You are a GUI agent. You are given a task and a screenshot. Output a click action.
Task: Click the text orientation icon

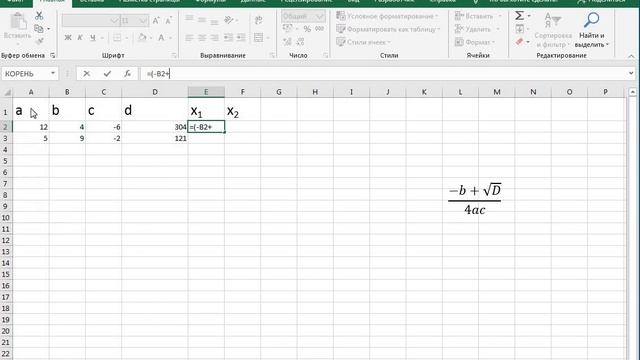[229, 20]
